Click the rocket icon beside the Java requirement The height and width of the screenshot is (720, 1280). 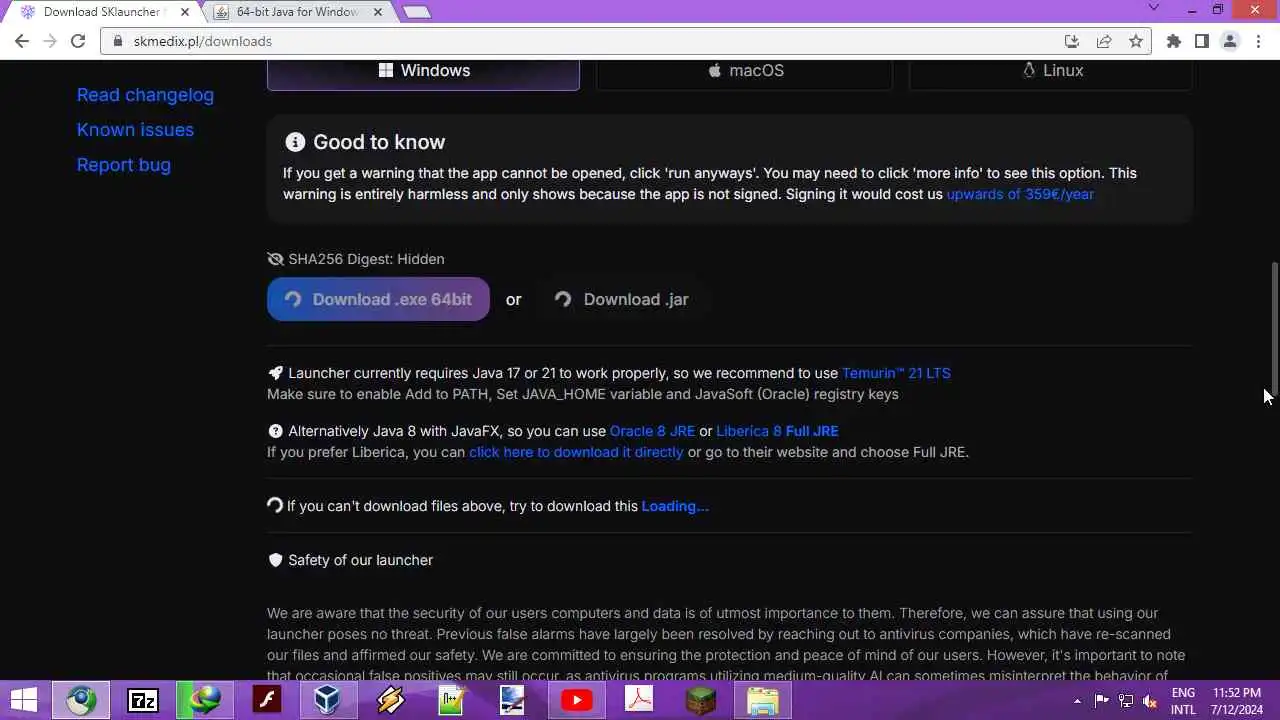point(276,373)
